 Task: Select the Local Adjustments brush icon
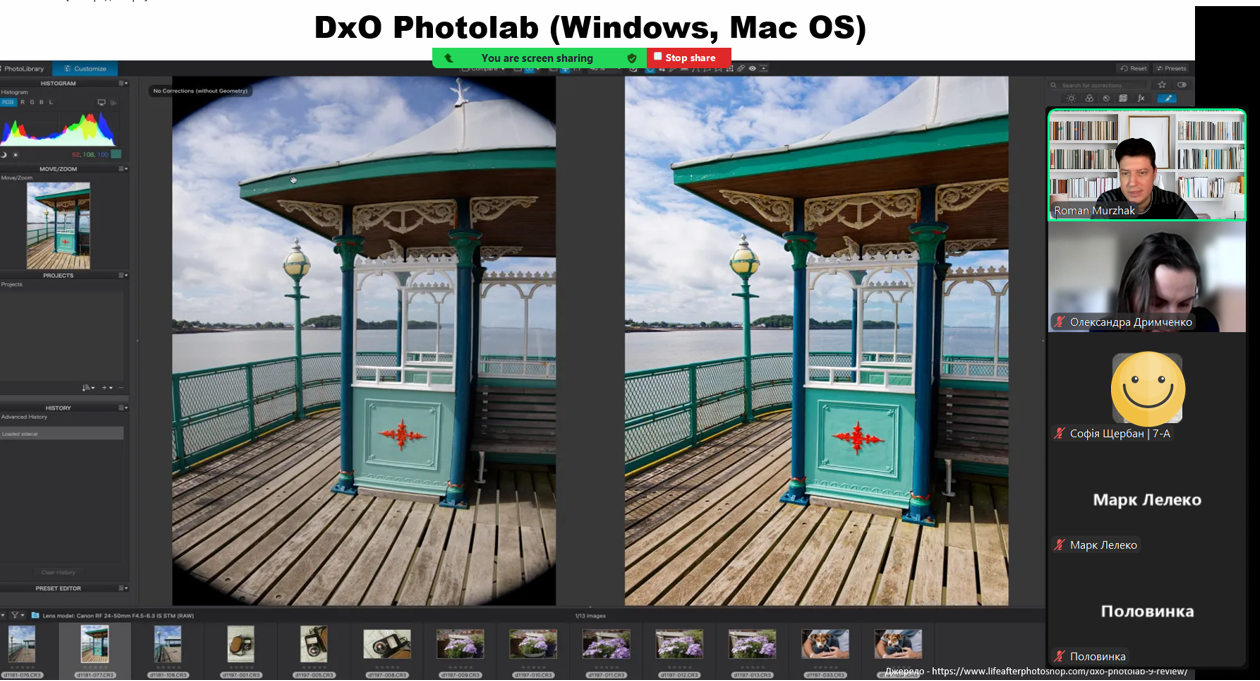[1167, 99]
